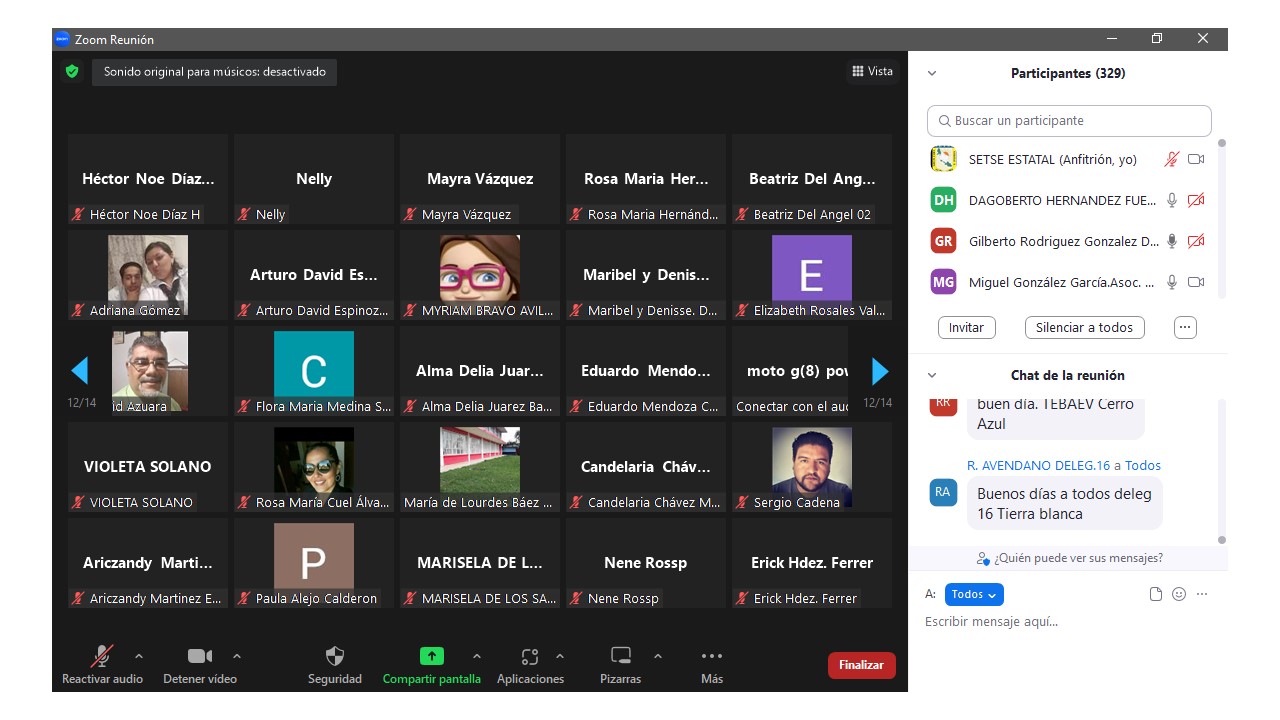The image size is (1280, 720).
Task: Click microphone icon for Gilberto Rodriguez Gonzalez
Action: [1172, 241]
